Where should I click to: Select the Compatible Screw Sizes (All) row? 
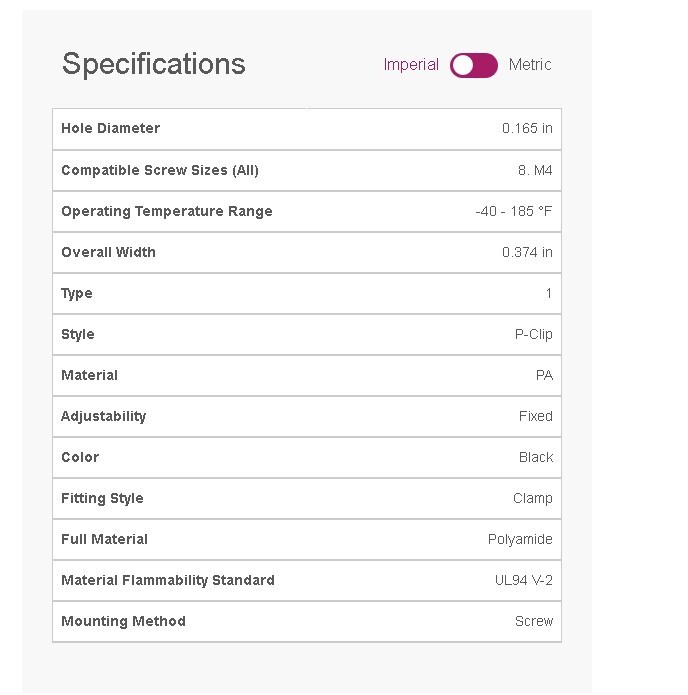[307, 171]
